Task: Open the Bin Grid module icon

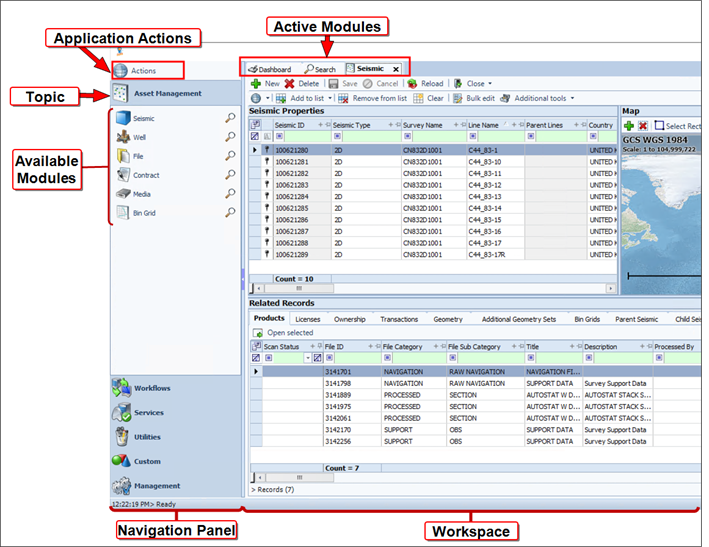Action: (123, 212)
